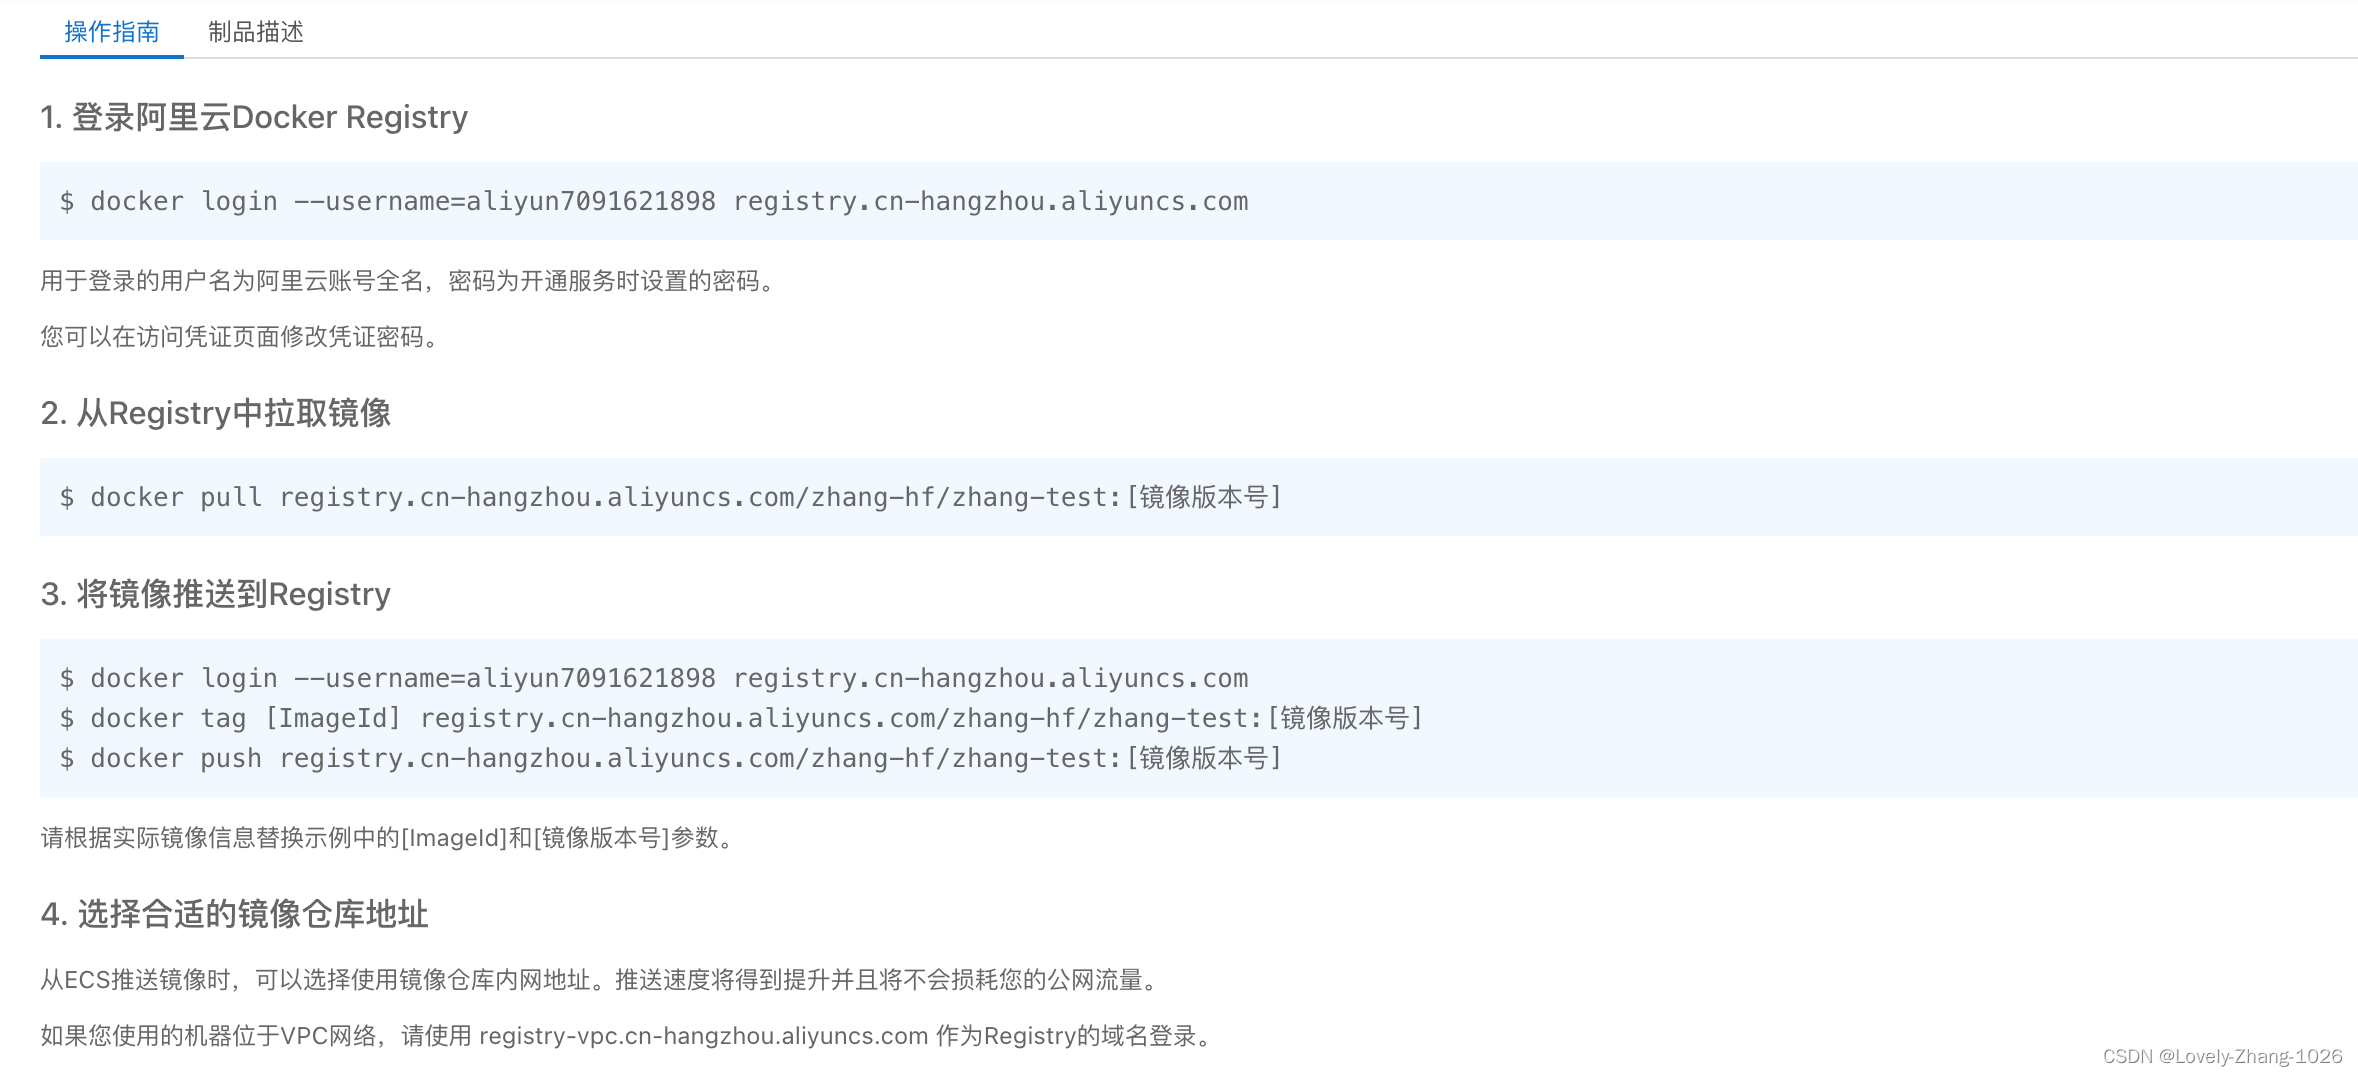This screenshot has width=2358, height=1076.
Task: Switch to the 操作指南 tab
Action: click(112, 32)
